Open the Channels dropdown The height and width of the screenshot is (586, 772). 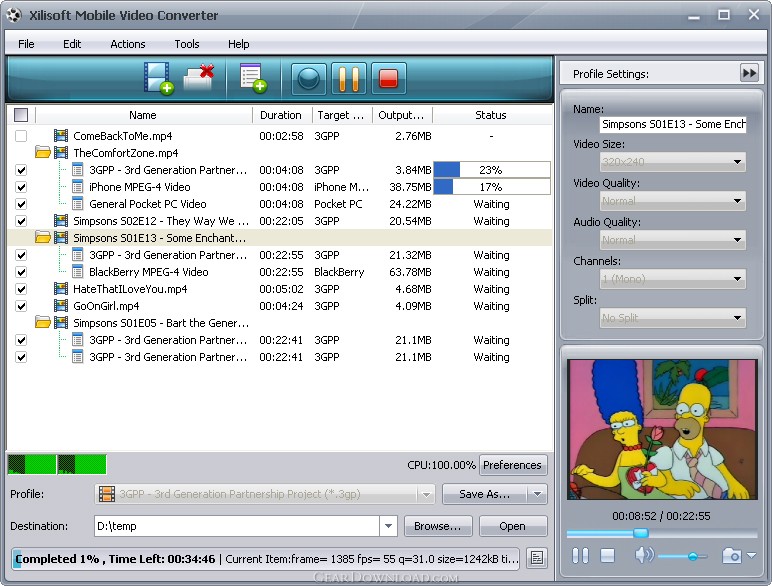(673, 279)
